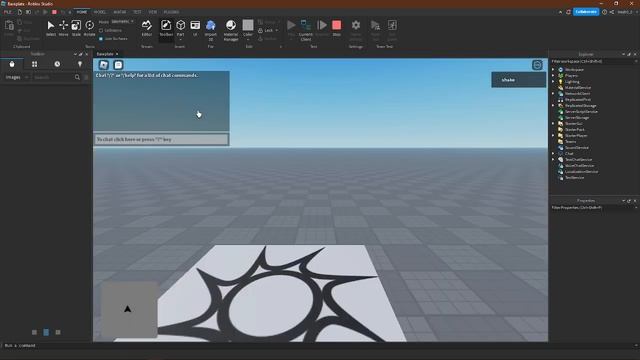The width and height of the screenshot is (640, 360).
Task: Activate the Scale tool
Action: 76,28
